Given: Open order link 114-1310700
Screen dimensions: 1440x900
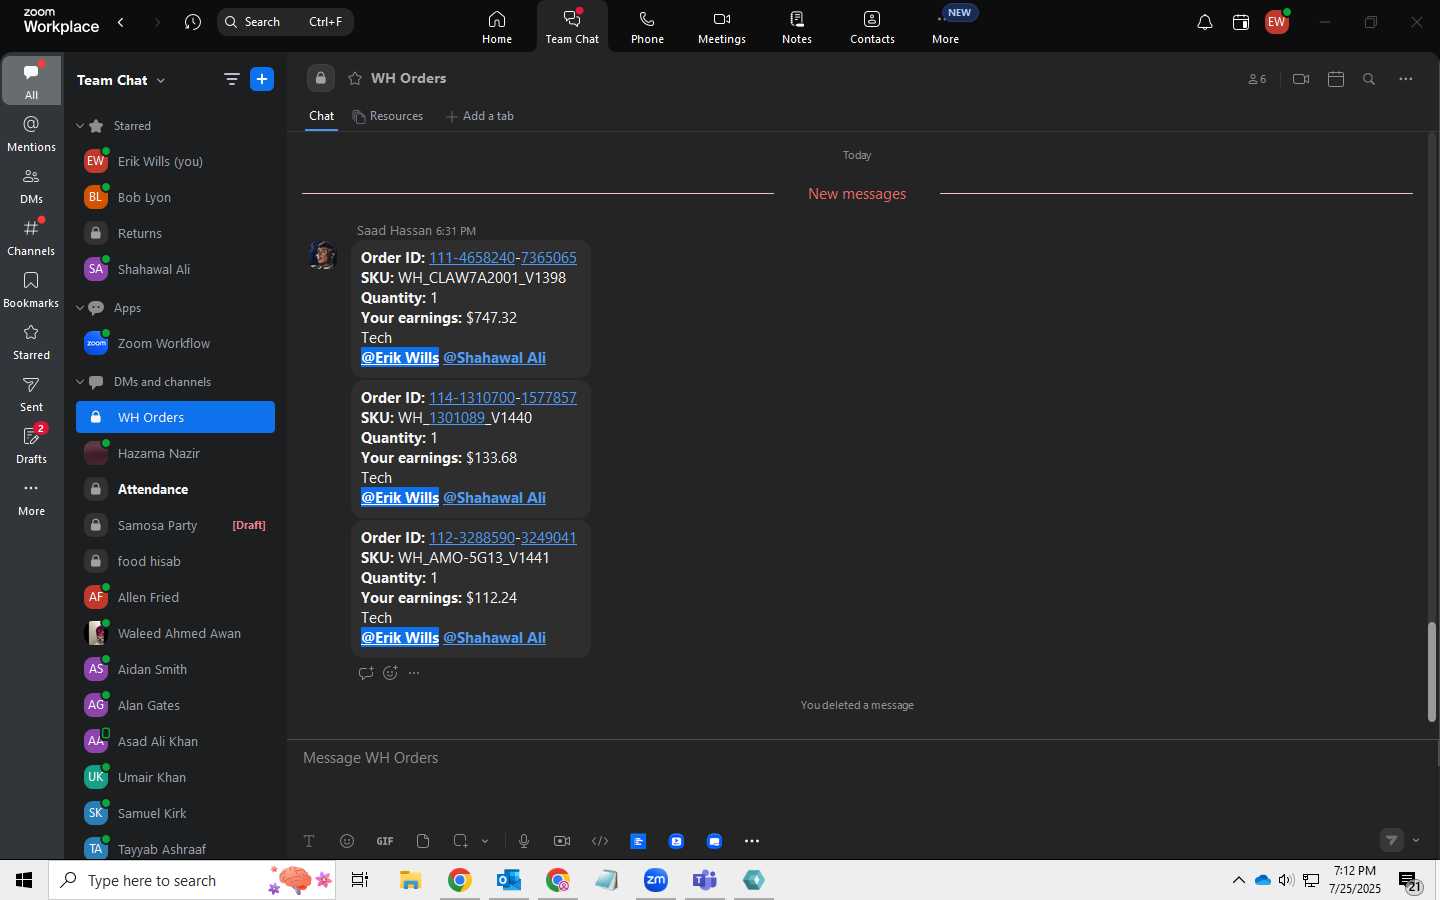Looking at the screenshot, I should pos(471,397).
